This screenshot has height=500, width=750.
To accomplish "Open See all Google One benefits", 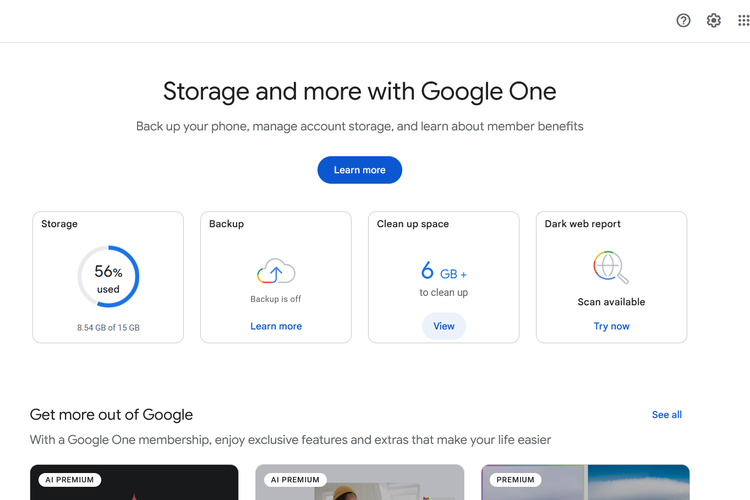I will tap(666, 414).
